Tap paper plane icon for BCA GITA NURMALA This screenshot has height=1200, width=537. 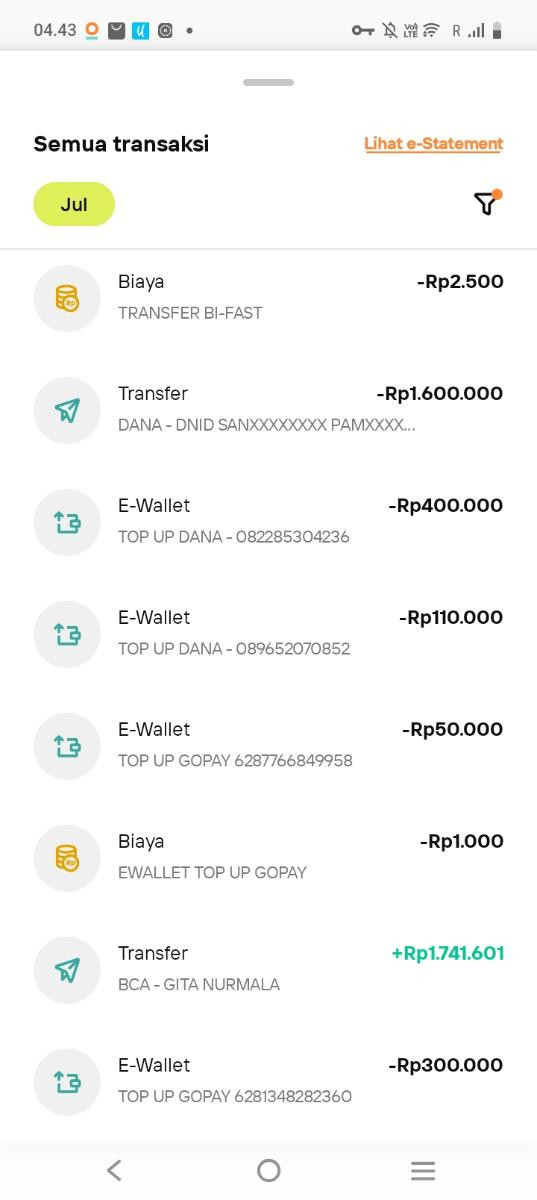[x=67, y=970]
